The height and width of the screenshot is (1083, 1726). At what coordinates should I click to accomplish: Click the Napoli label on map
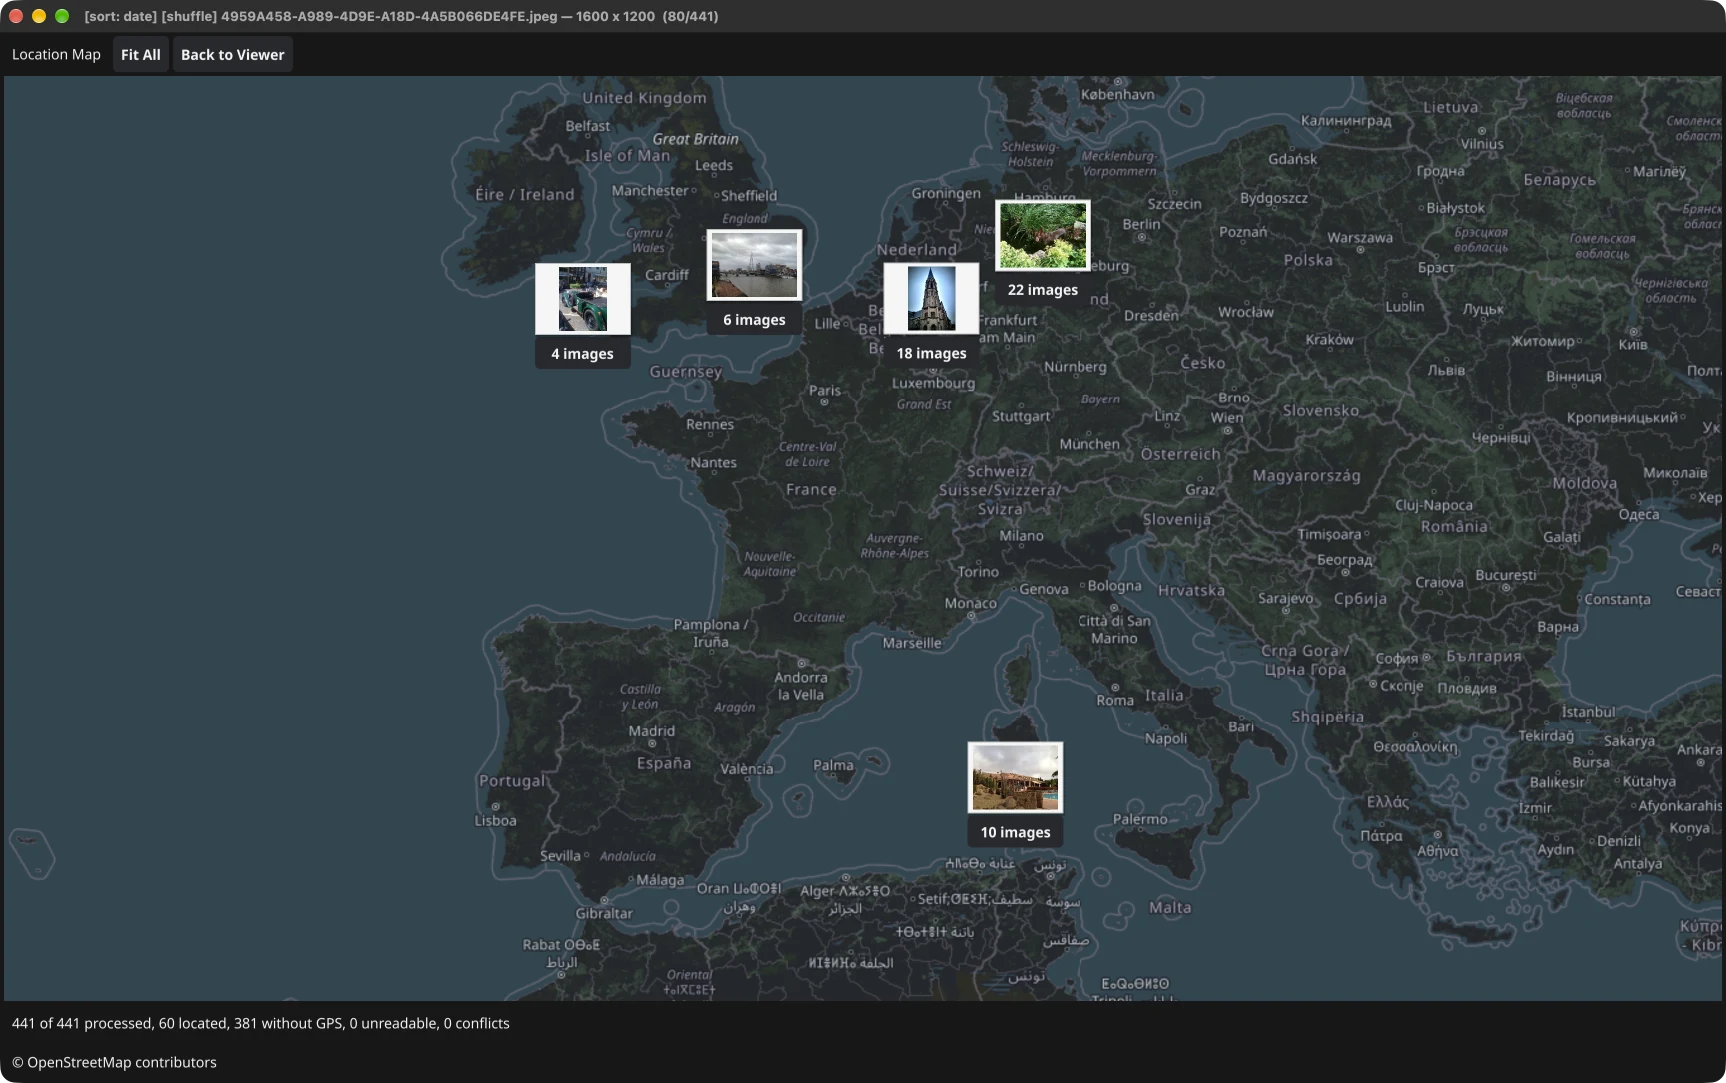click(x=1166, y=739)
